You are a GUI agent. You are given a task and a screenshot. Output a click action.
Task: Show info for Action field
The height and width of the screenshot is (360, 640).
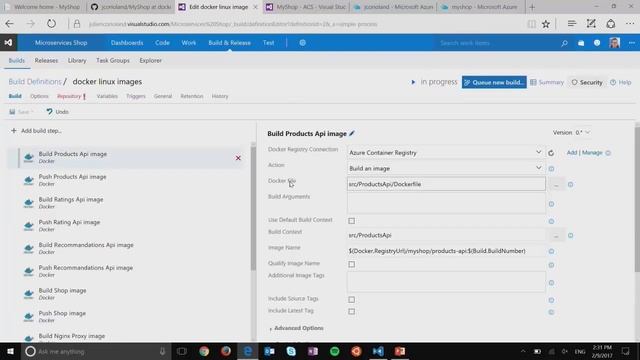pyautogui.click(x=551, y=169)
